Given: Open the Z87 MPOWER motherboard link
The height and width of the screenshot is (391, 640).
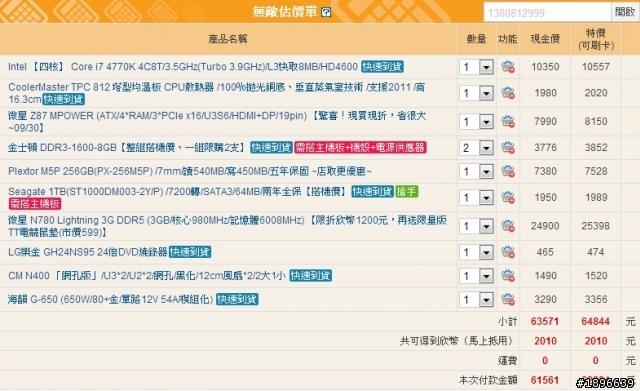Looking at the screenshot, I should (217, 121).
